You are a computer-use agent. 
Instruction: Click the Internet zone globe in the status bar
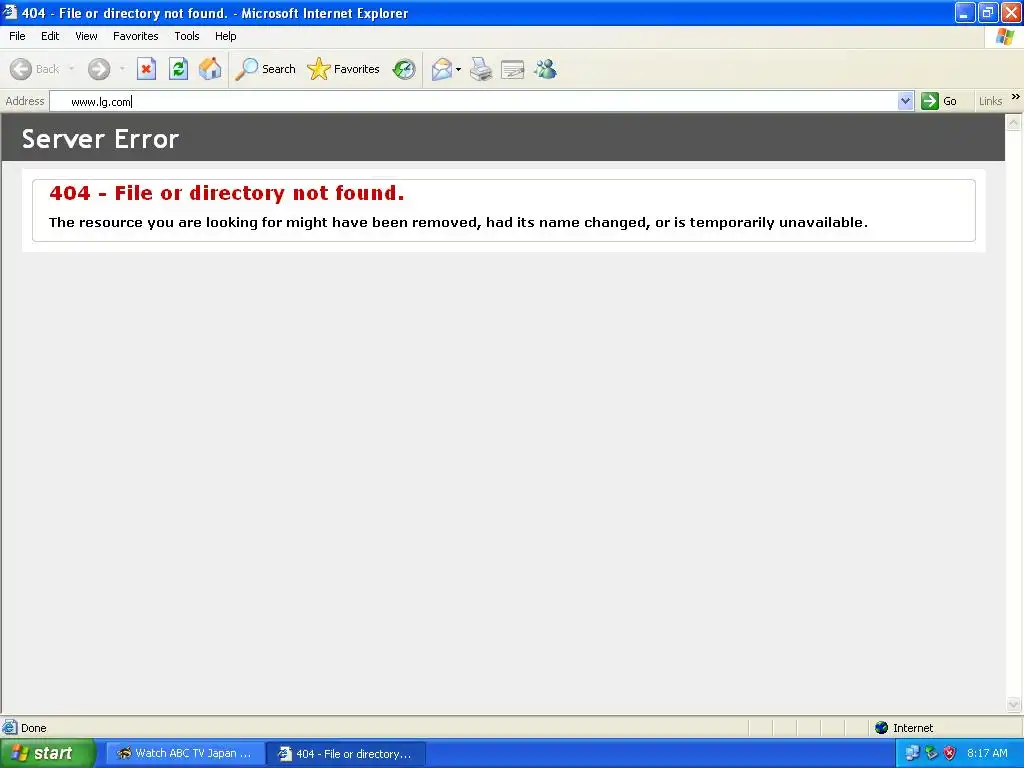[x=882, y=728]
